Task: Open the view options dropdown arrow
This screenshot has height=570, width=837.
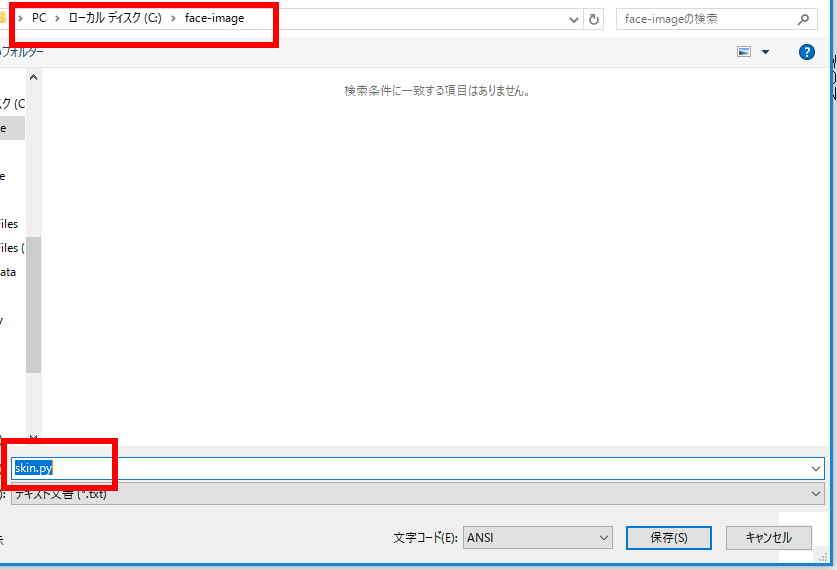Action: (765, 52)
